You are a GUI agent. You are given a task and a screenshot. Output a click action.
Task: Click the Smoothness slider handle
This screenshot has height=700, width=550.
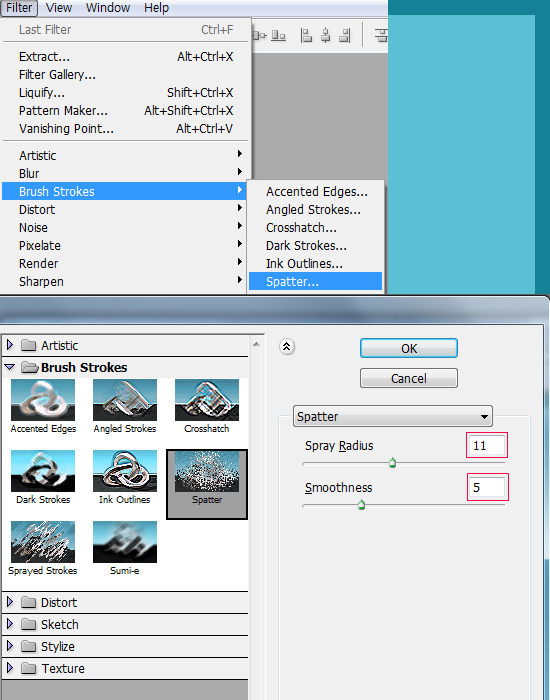pyautogui.click(x=362, y=505)
